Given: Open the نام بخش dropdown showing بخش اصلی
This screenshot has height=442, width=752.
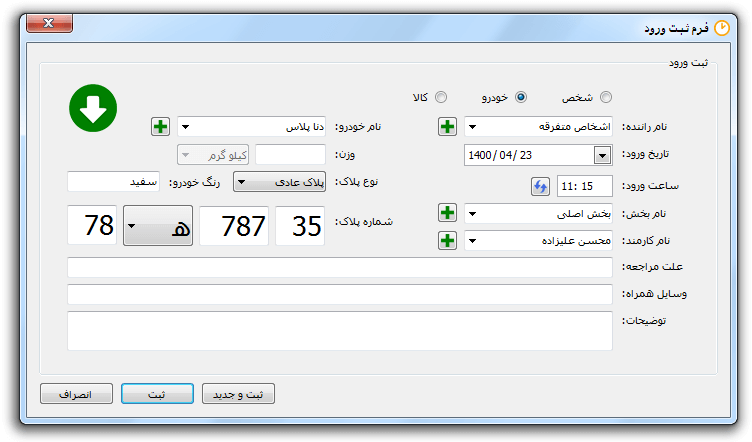Looking at the screenshot, I should coord(538,213).
